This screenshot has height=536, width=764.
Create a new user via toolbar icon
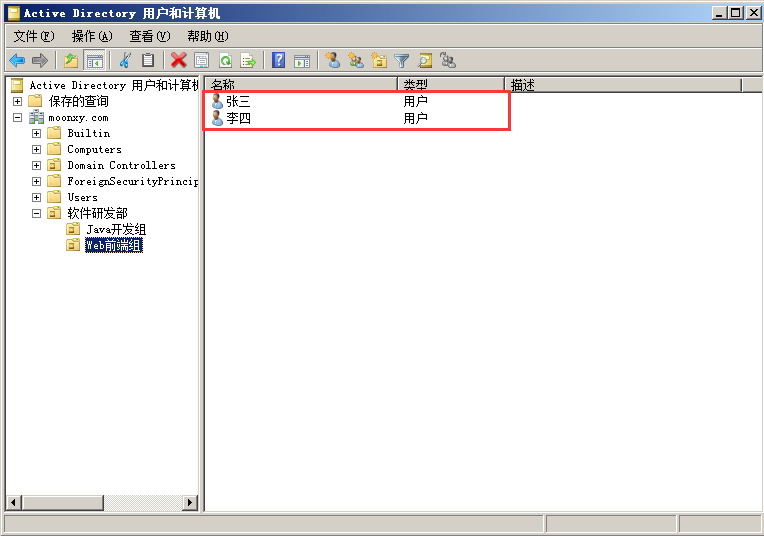click(333, 61)
